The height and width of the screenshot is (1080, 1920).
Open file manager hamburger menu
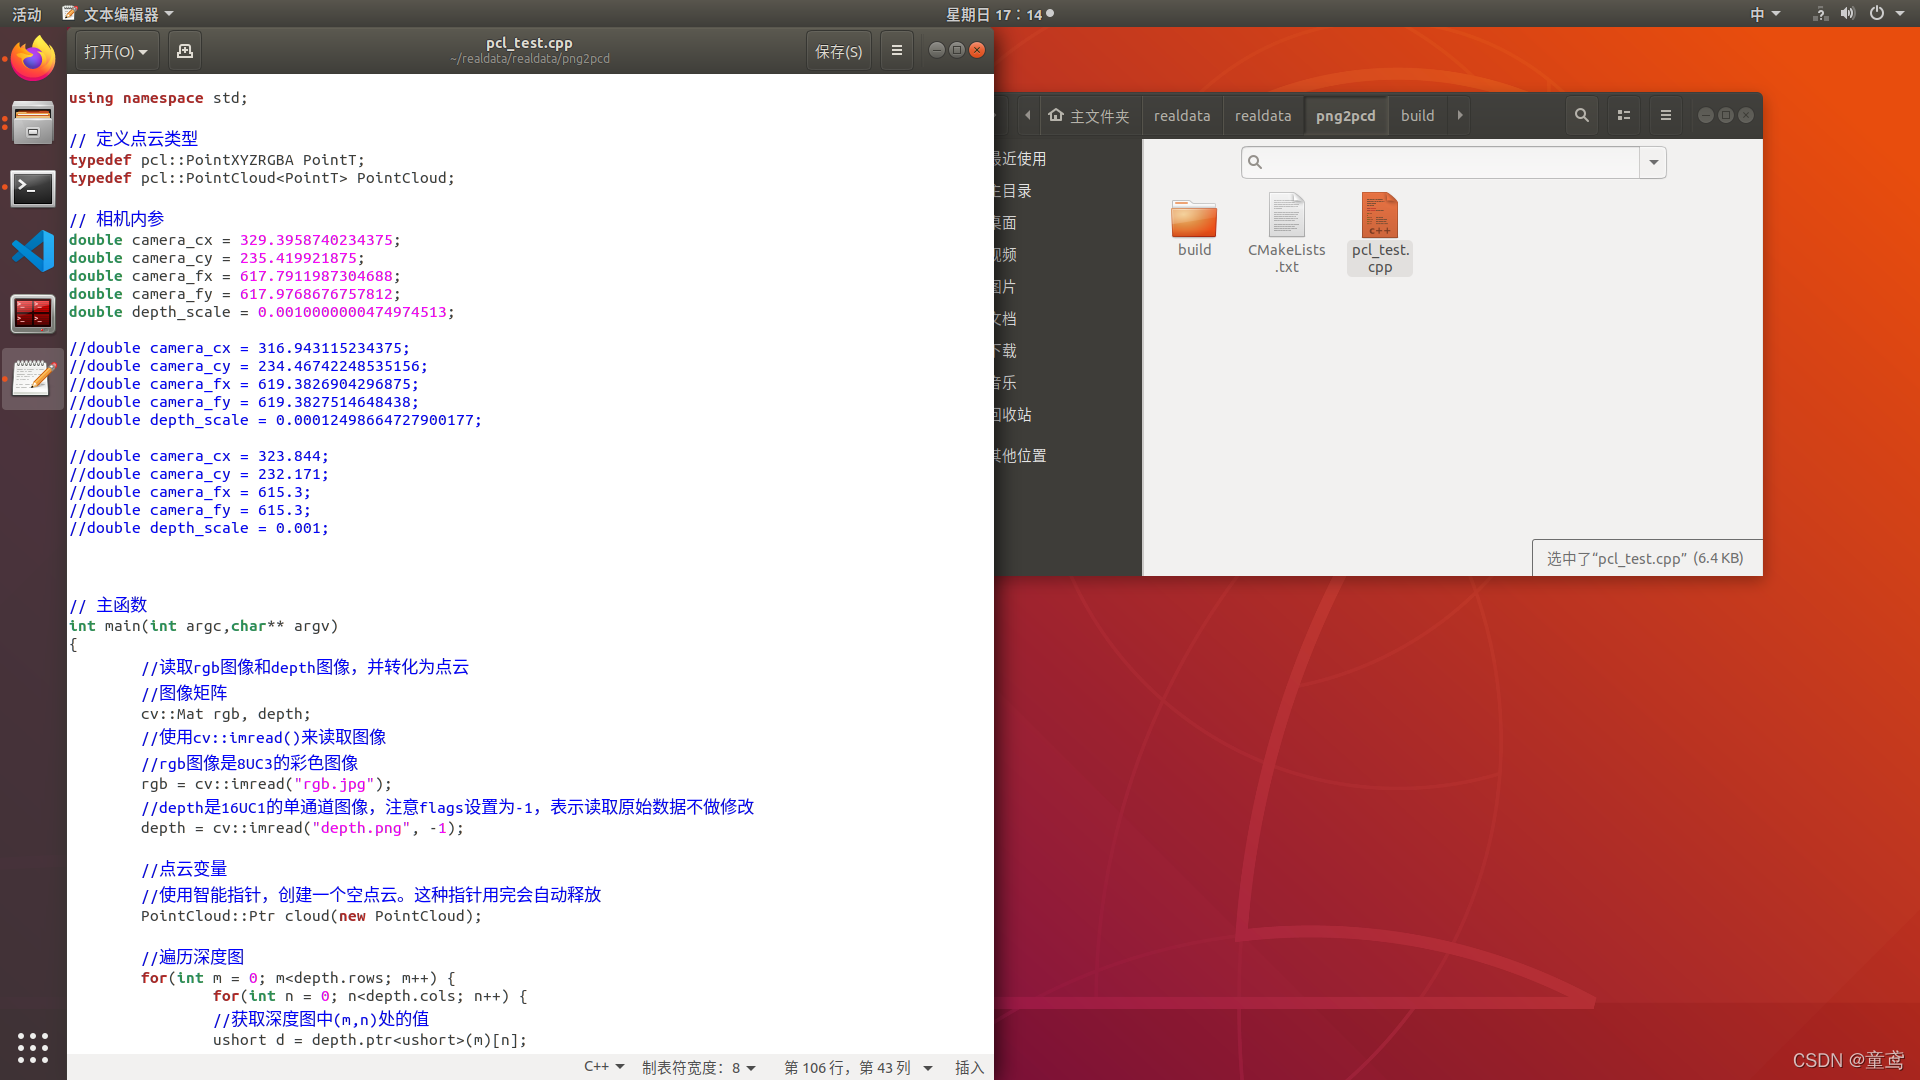(x=1666, y=116)
